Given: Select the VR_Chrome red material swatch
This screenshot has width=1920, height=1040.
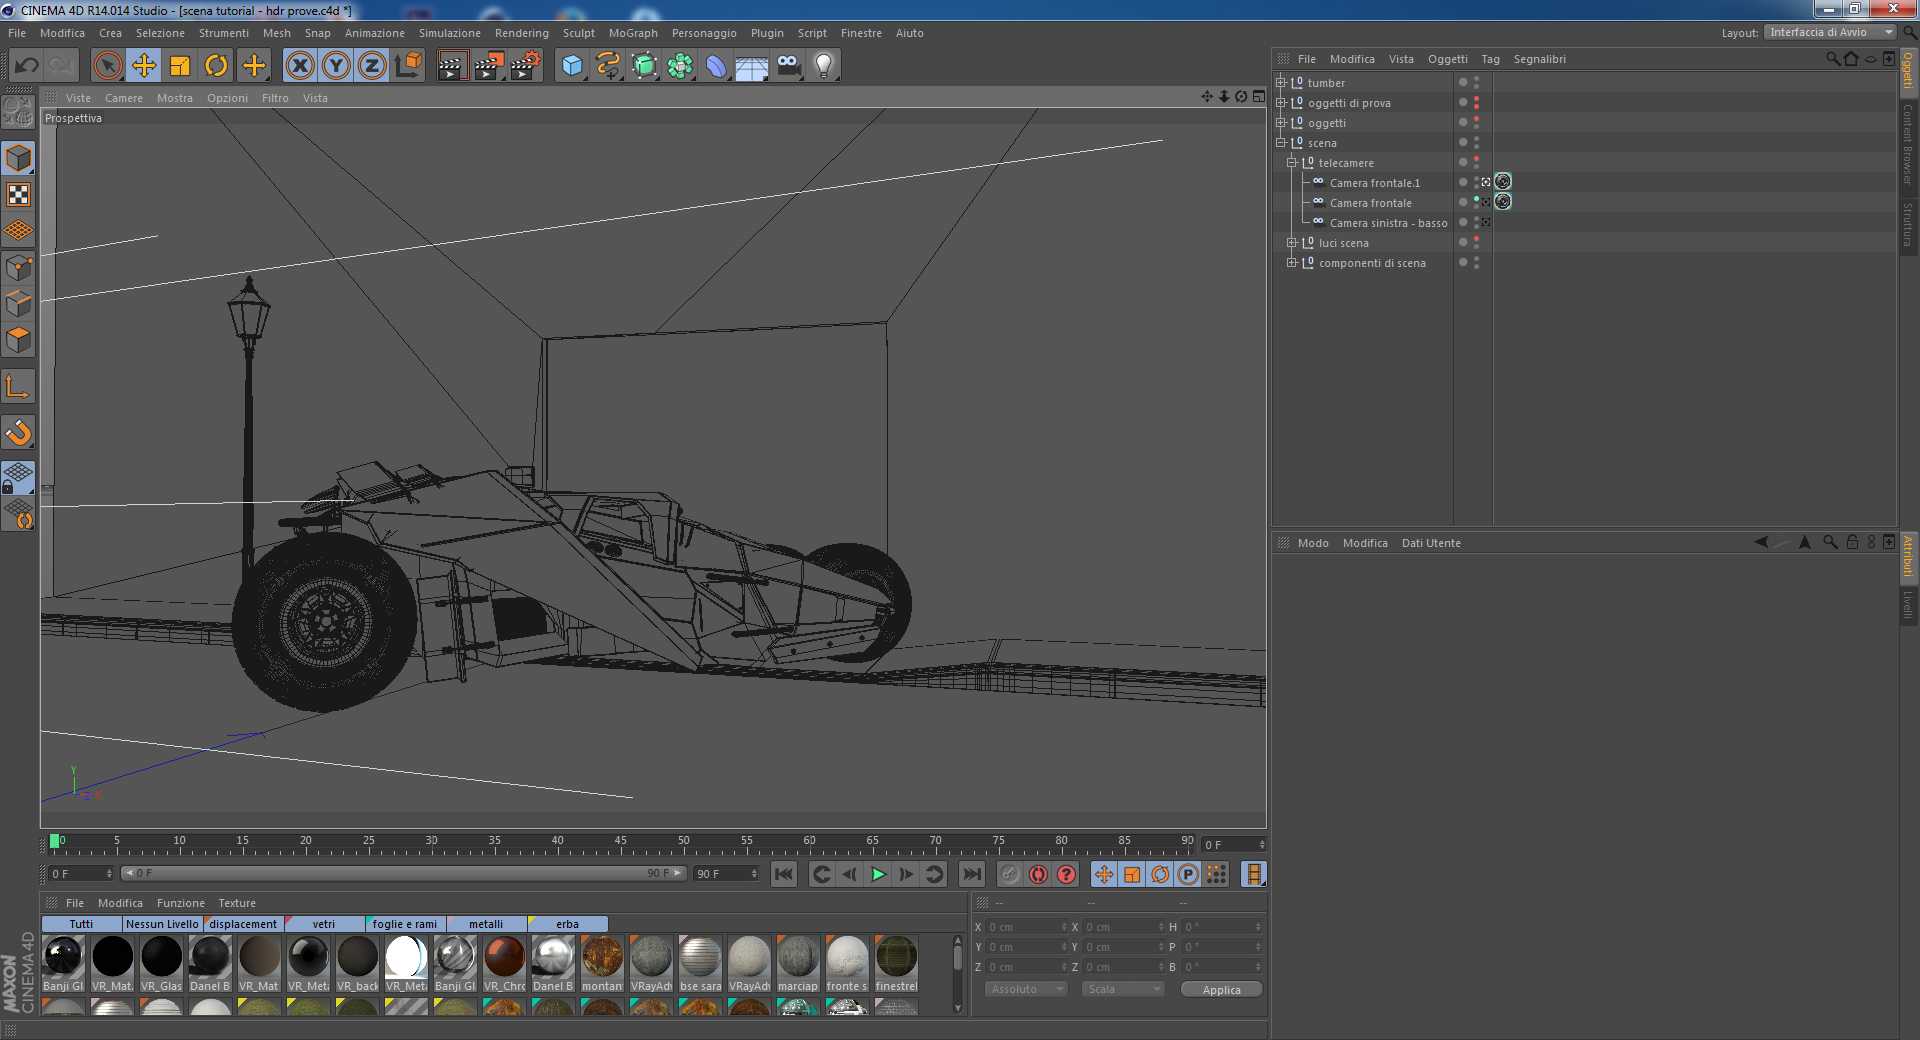Looking at the screenshot, I should coord(504,957).
